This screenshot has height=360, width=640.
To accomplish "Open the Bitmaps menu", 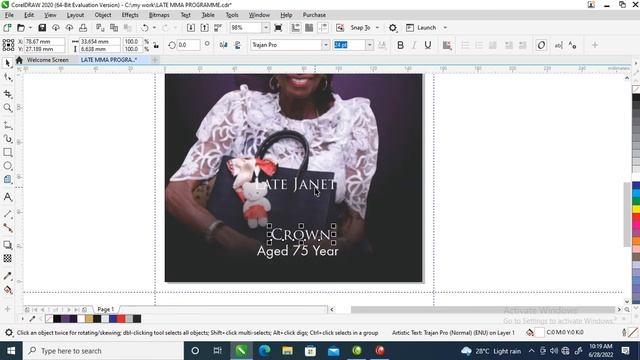I will (159, 15).
